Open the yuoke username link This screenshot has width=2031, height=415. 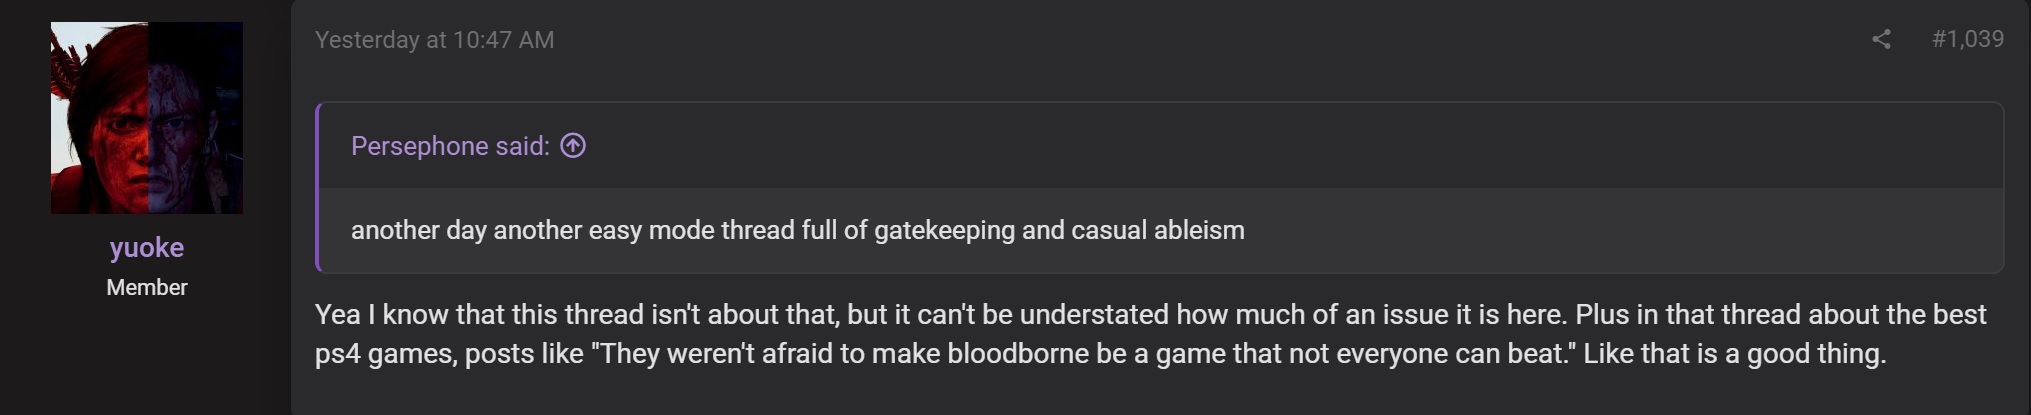(147, 248)
